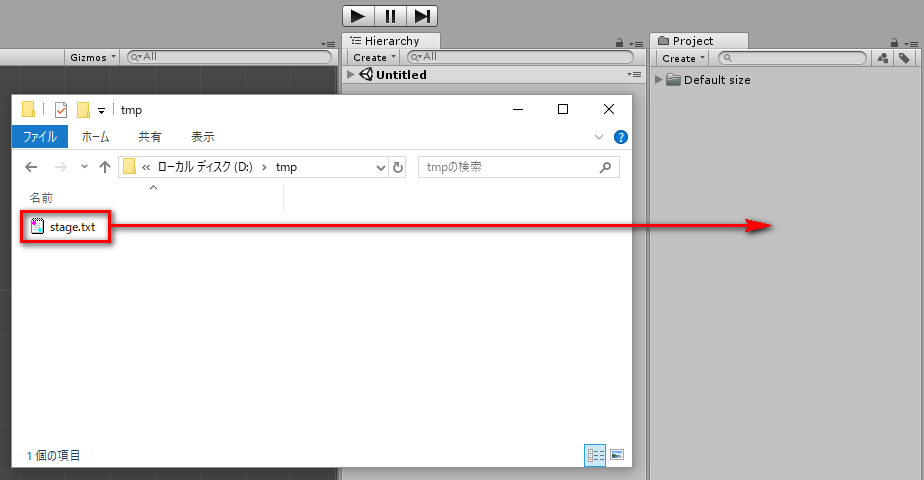This screenshot has height=480, width=924.
Task: Go up one folder level
Action: click(x=105, y=167)
